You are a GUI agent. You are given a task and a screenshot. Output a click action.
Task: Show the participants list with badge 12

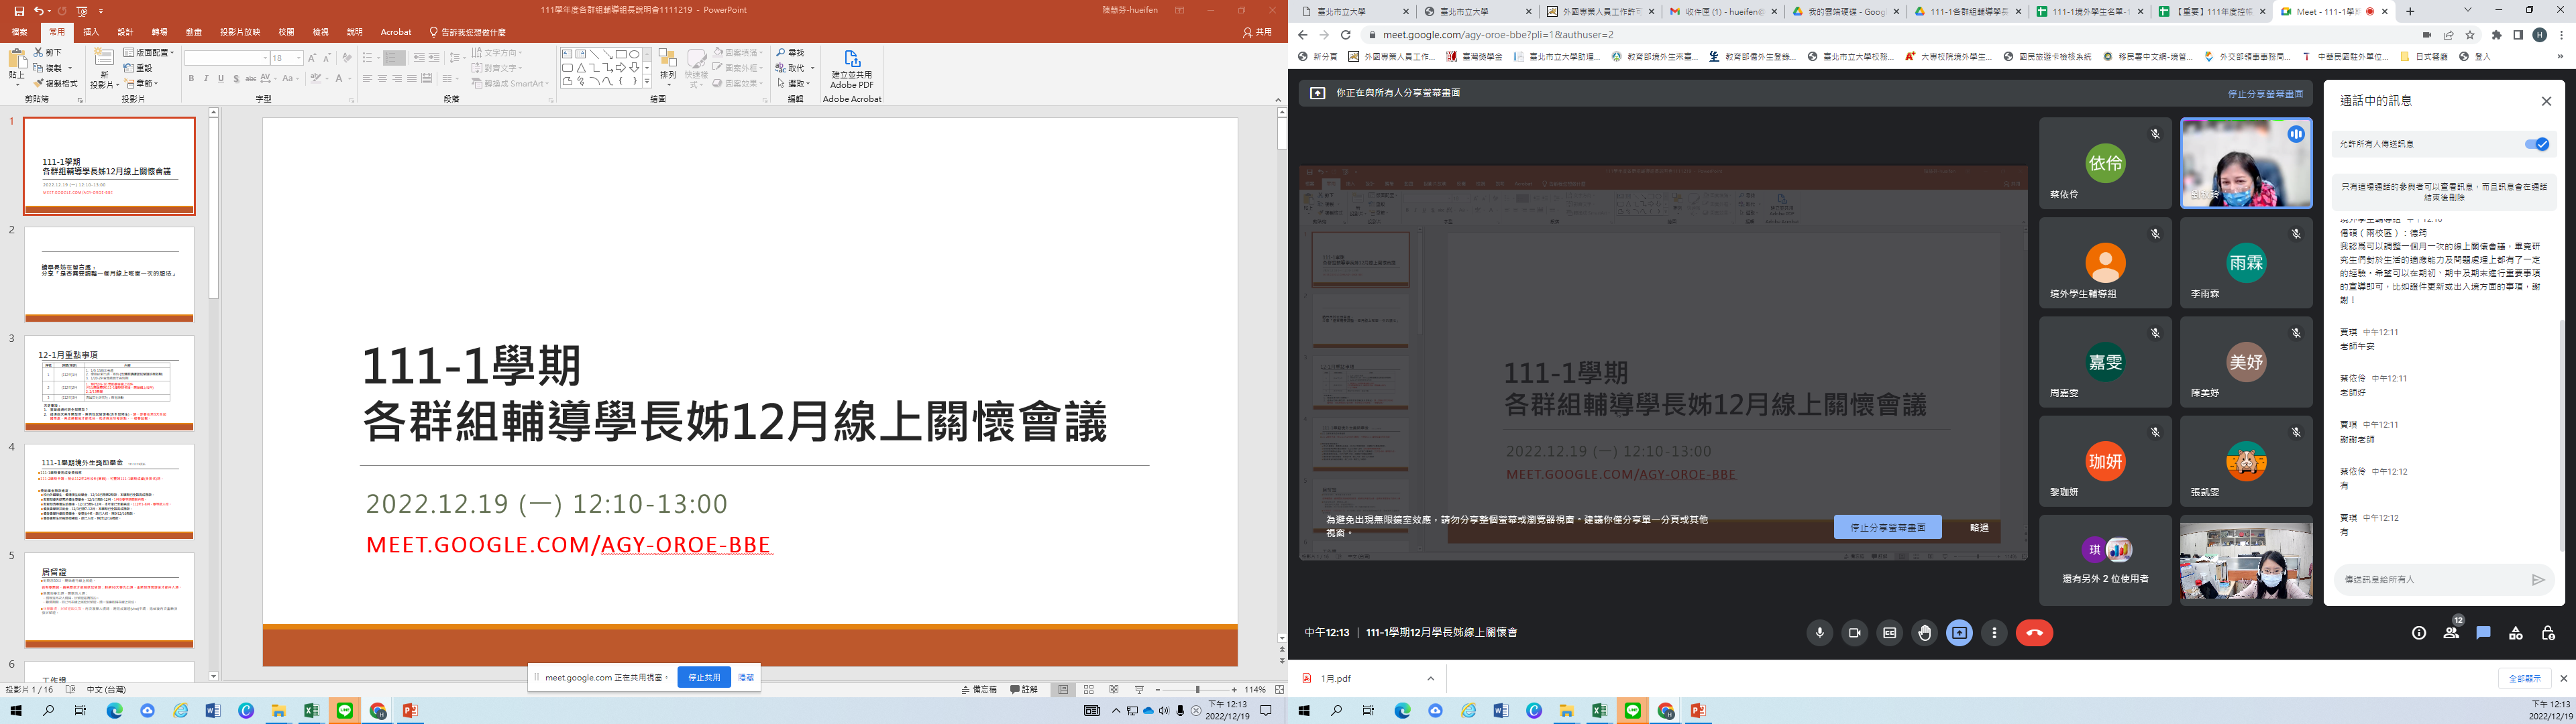click(2451, 633)
